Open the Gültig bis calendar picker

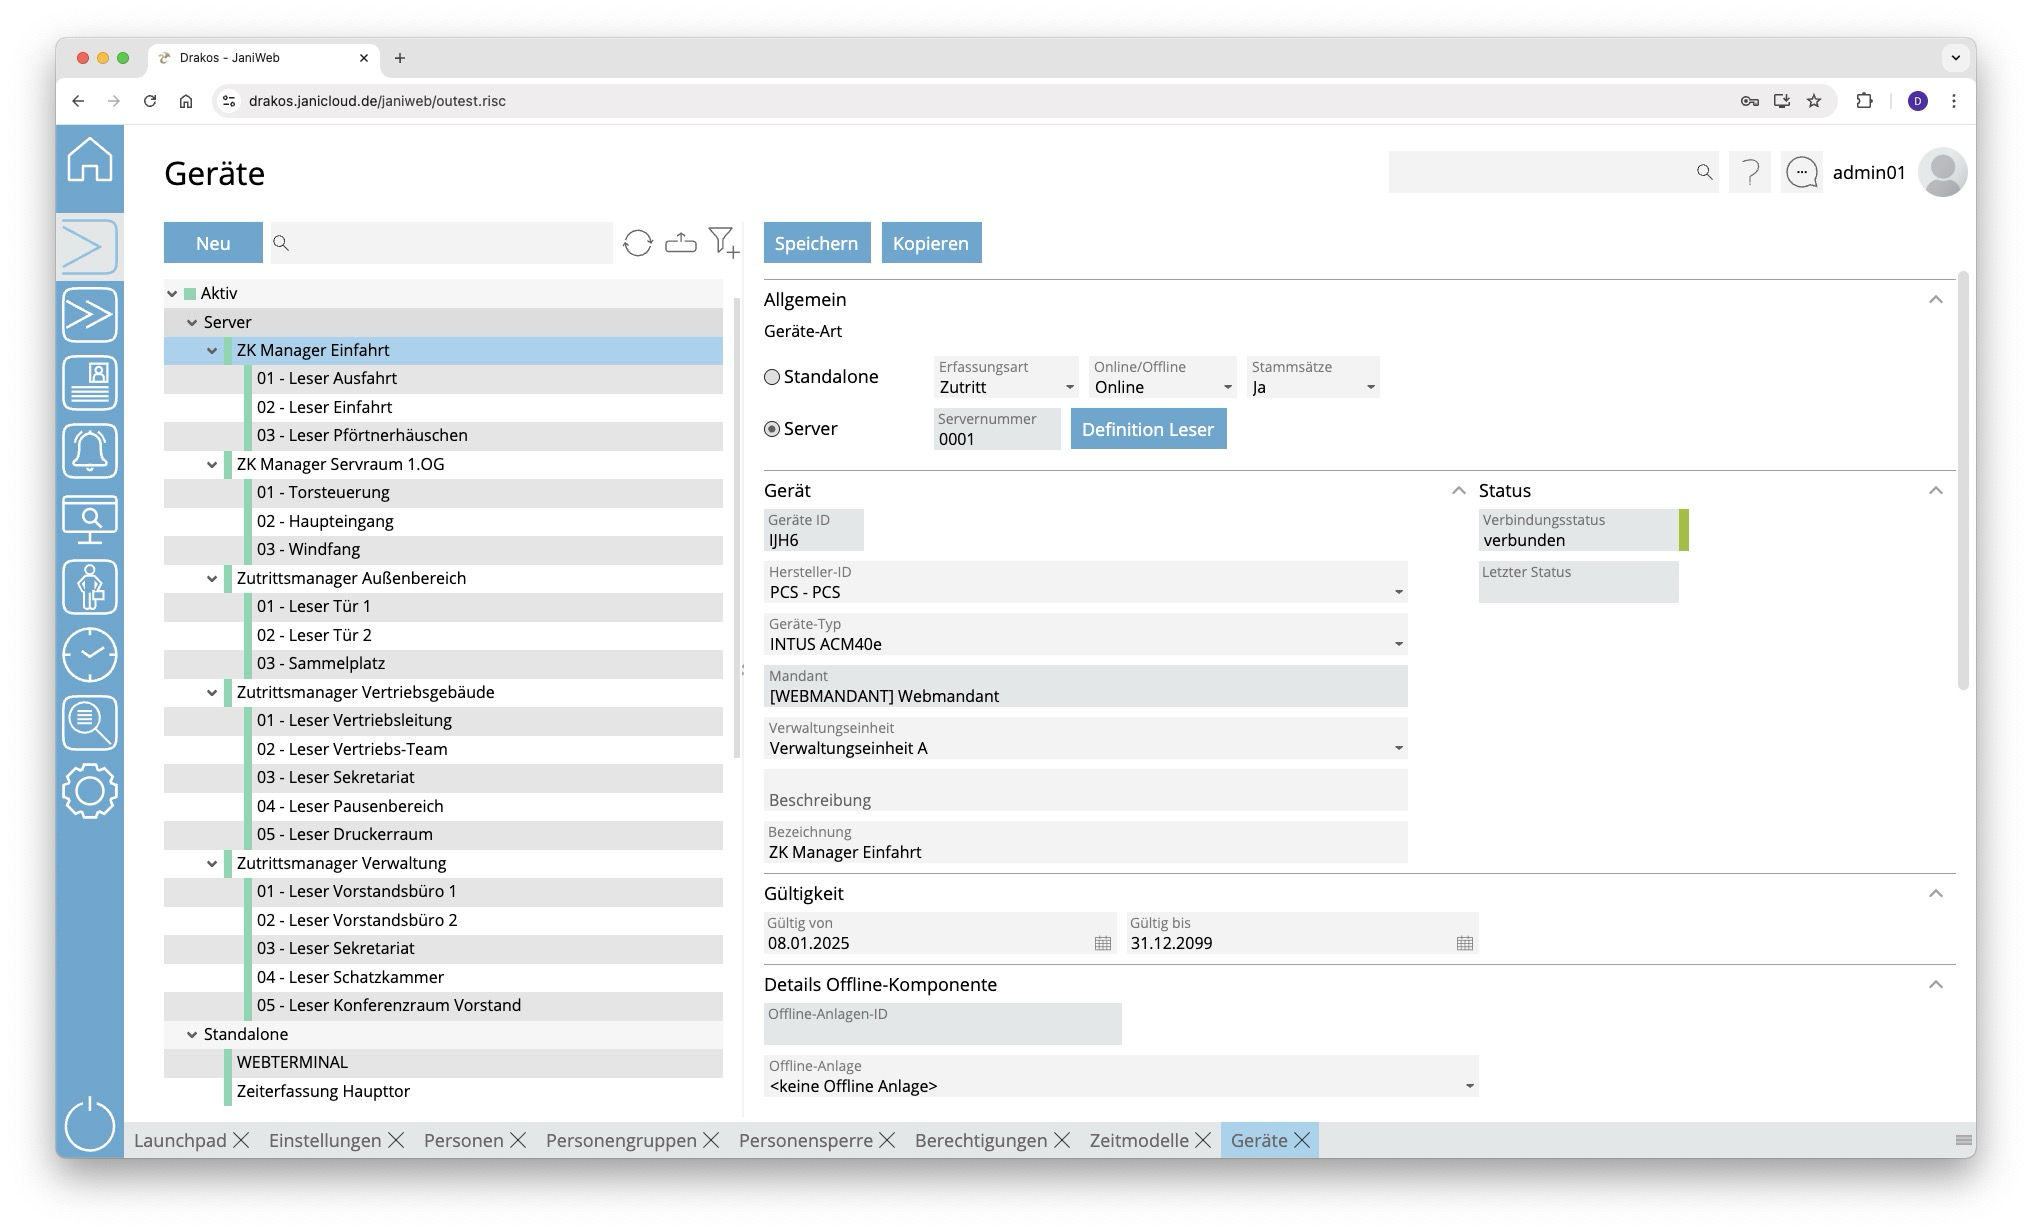[x=1464, y=943]
